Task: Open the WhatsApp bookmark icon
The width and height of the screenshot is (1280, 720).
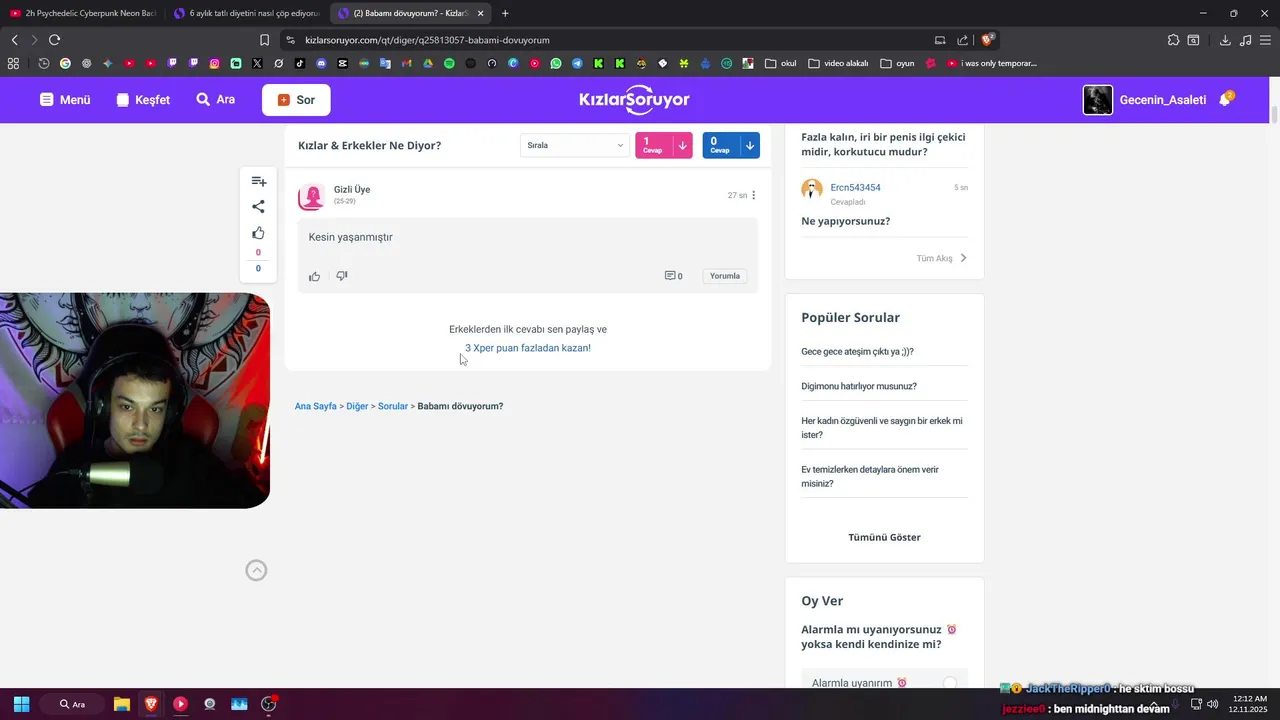Action: coord(556,63)
